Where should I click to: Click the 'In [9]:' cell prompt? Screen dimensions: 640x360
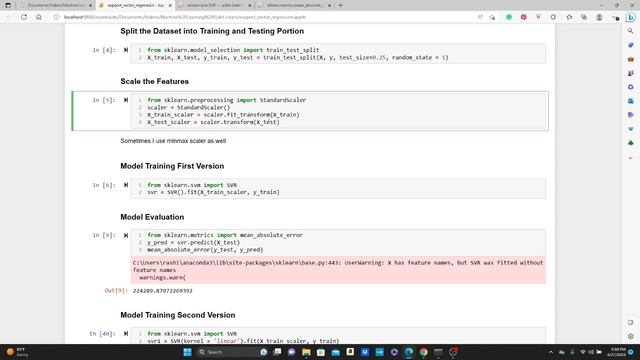tap(104, 236)
